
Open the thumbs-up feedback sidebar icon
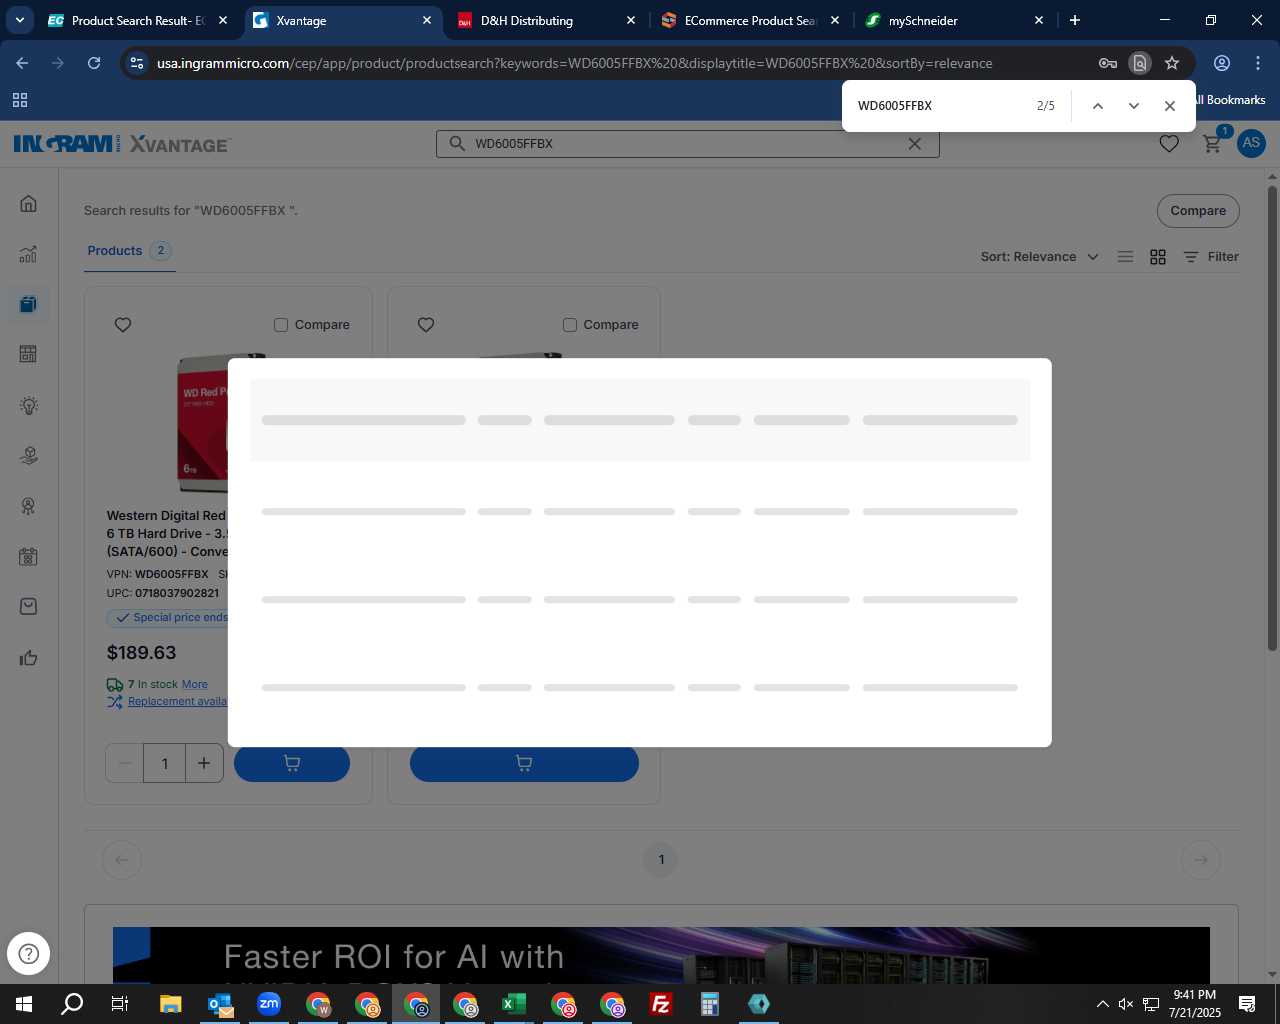click(x=28, y=658)
